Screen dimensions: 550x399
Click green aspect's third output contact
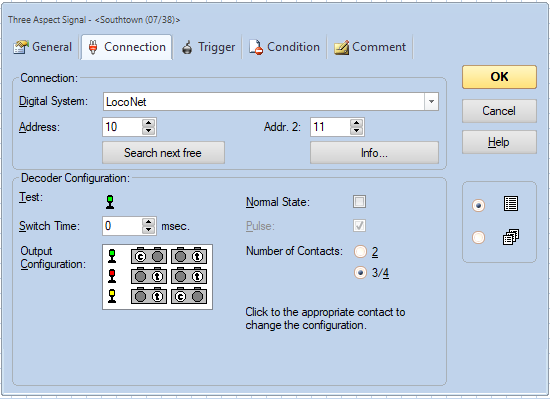pos(180,257)
